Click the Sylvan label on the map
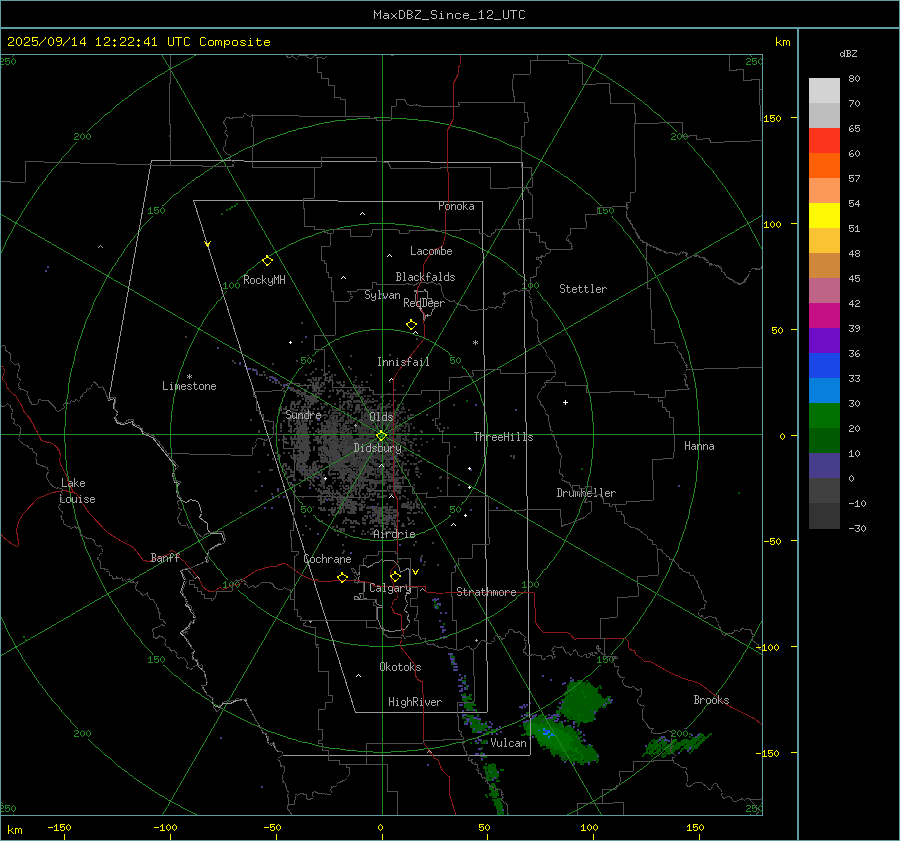 (382, 295)
